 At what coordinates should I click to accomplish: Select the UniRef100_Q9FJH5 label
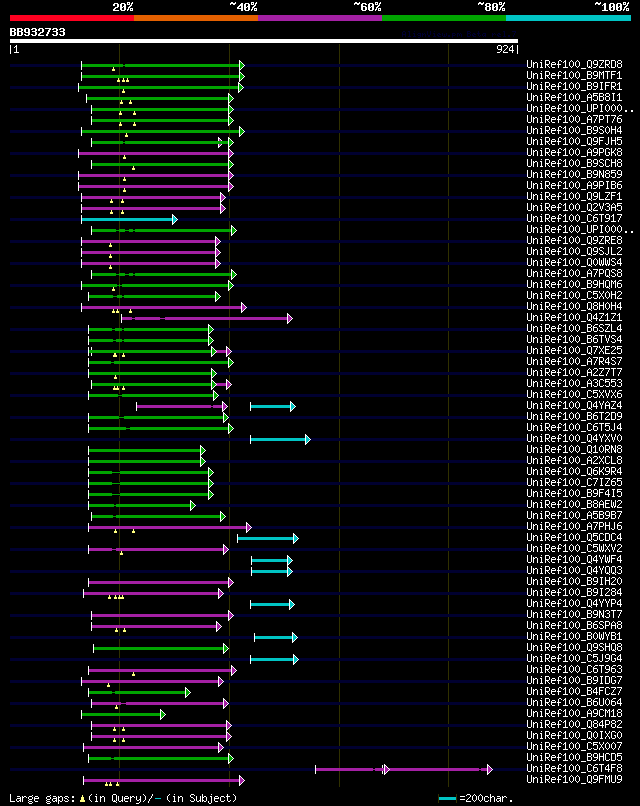tap(574, 141)
